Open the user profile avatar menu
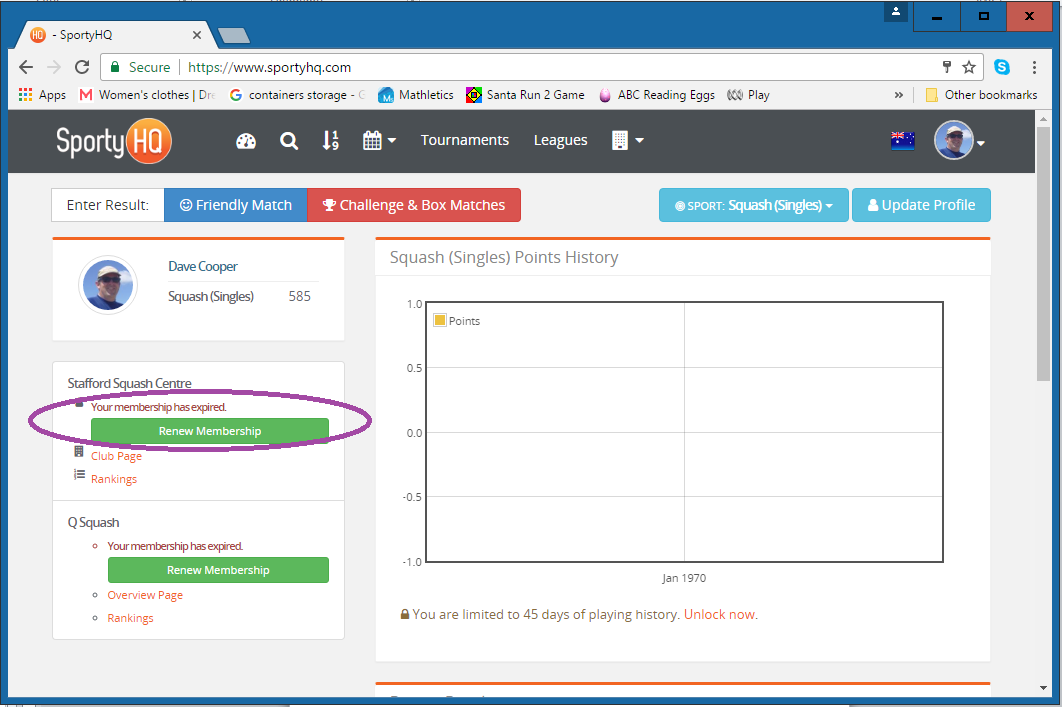Screen dimensions: 1062x707 pos(959,141)
